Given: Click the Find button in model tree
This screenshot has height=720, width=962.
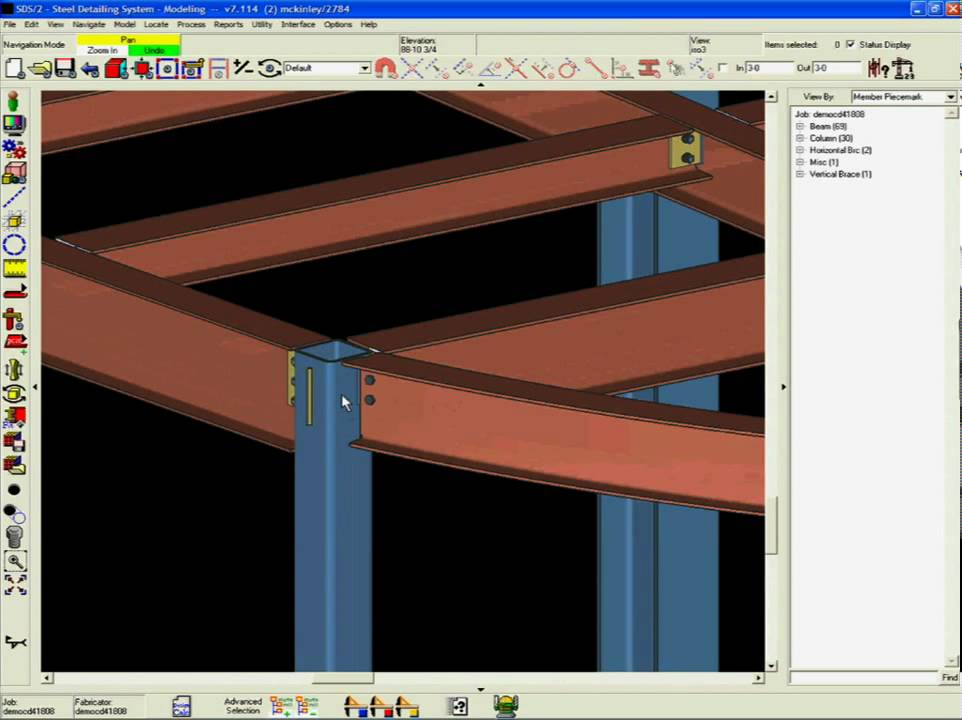Looking at the screenshot, I should [x=949, y=678].
